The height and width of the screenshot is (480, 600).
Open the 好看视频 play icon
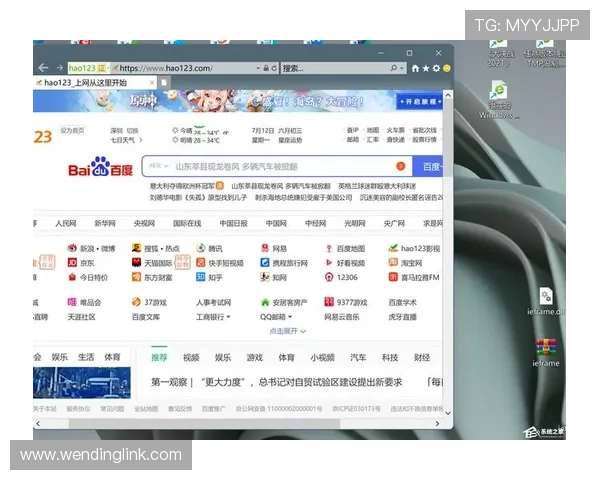pyautogui.click(x=329, y=263)
